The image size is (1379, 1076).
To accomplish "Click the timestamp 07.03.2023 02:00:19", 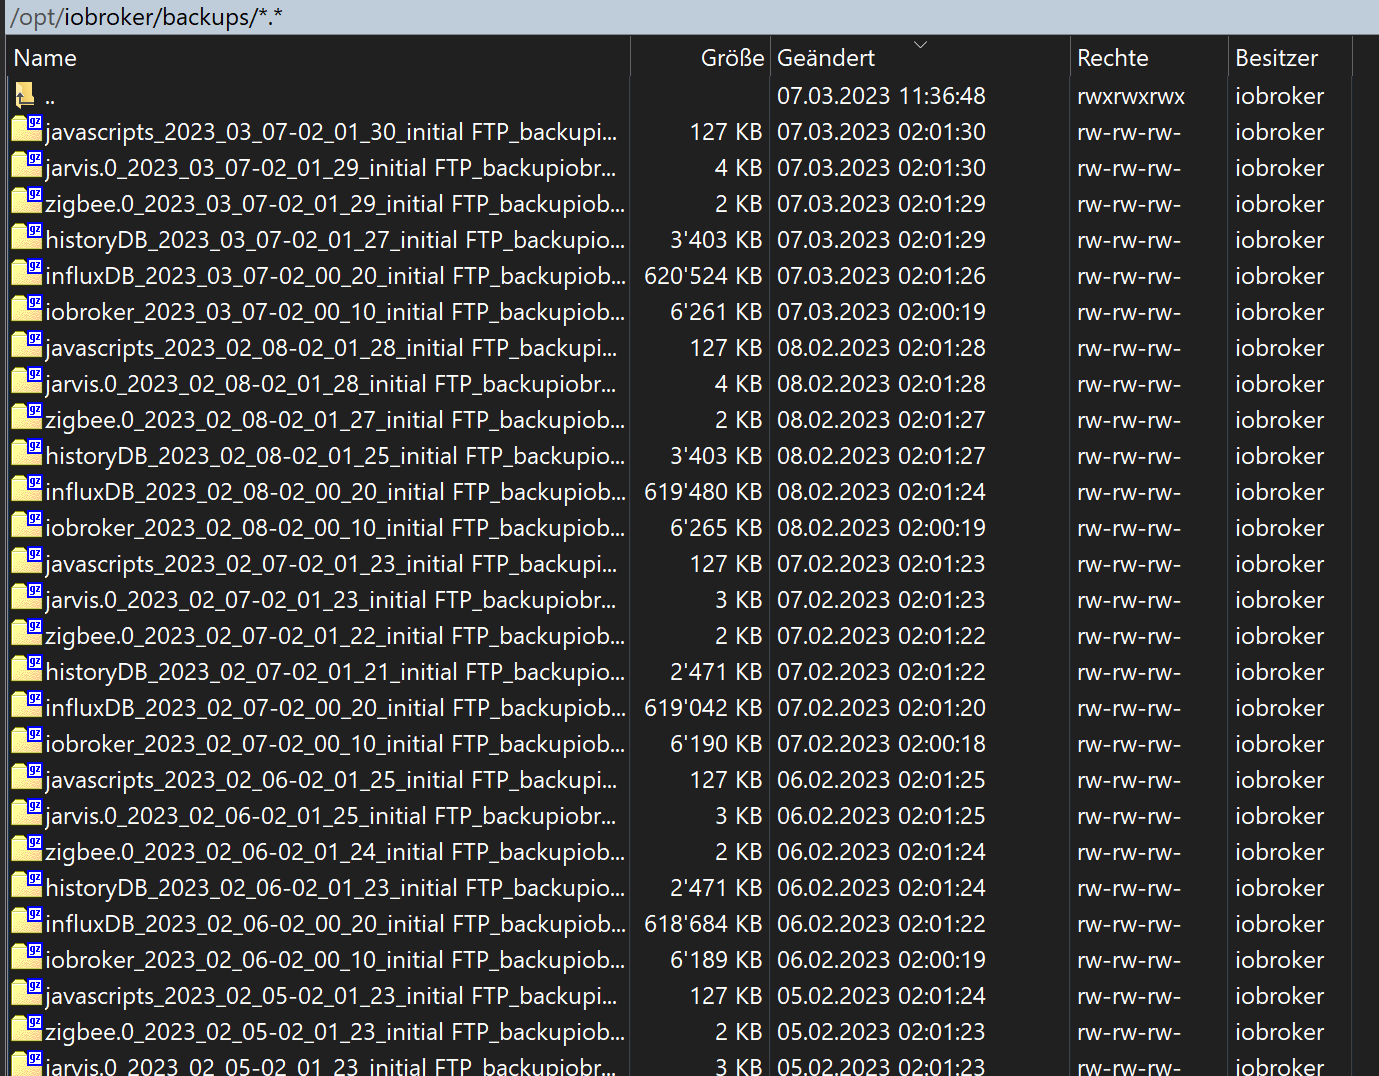I will coord(881,312).
